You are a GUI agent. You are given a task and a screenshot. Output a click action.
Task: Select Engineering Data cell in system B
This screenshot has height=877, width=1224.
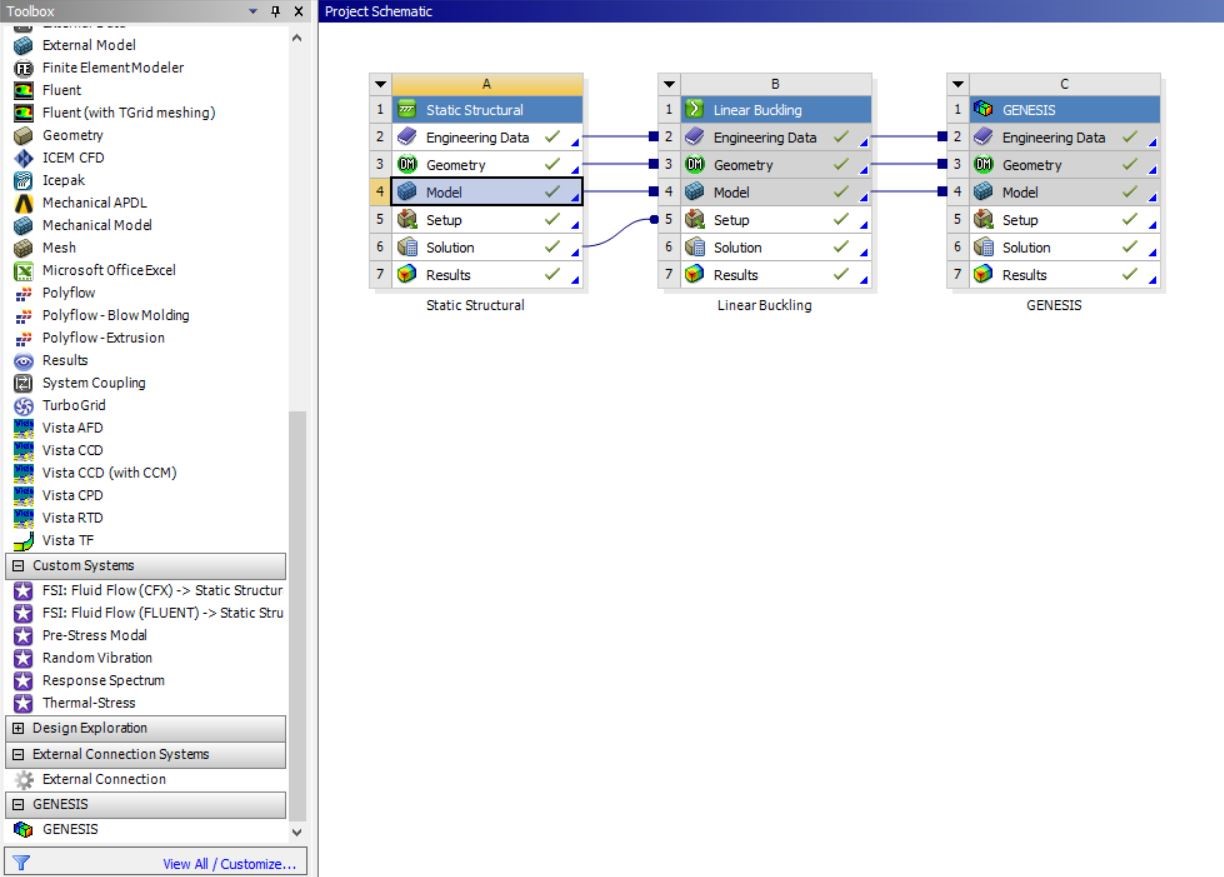click(x=776, y=138)
